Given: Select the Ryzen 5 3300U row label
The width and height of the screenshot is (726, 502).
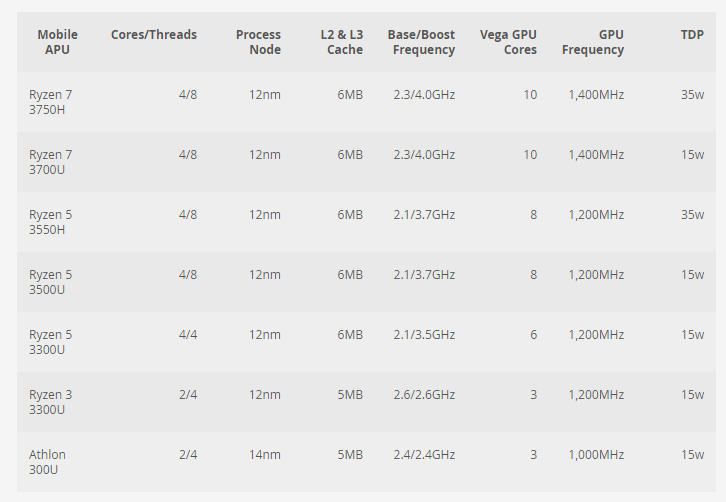Looking at the screenshot, I should 50,342.
